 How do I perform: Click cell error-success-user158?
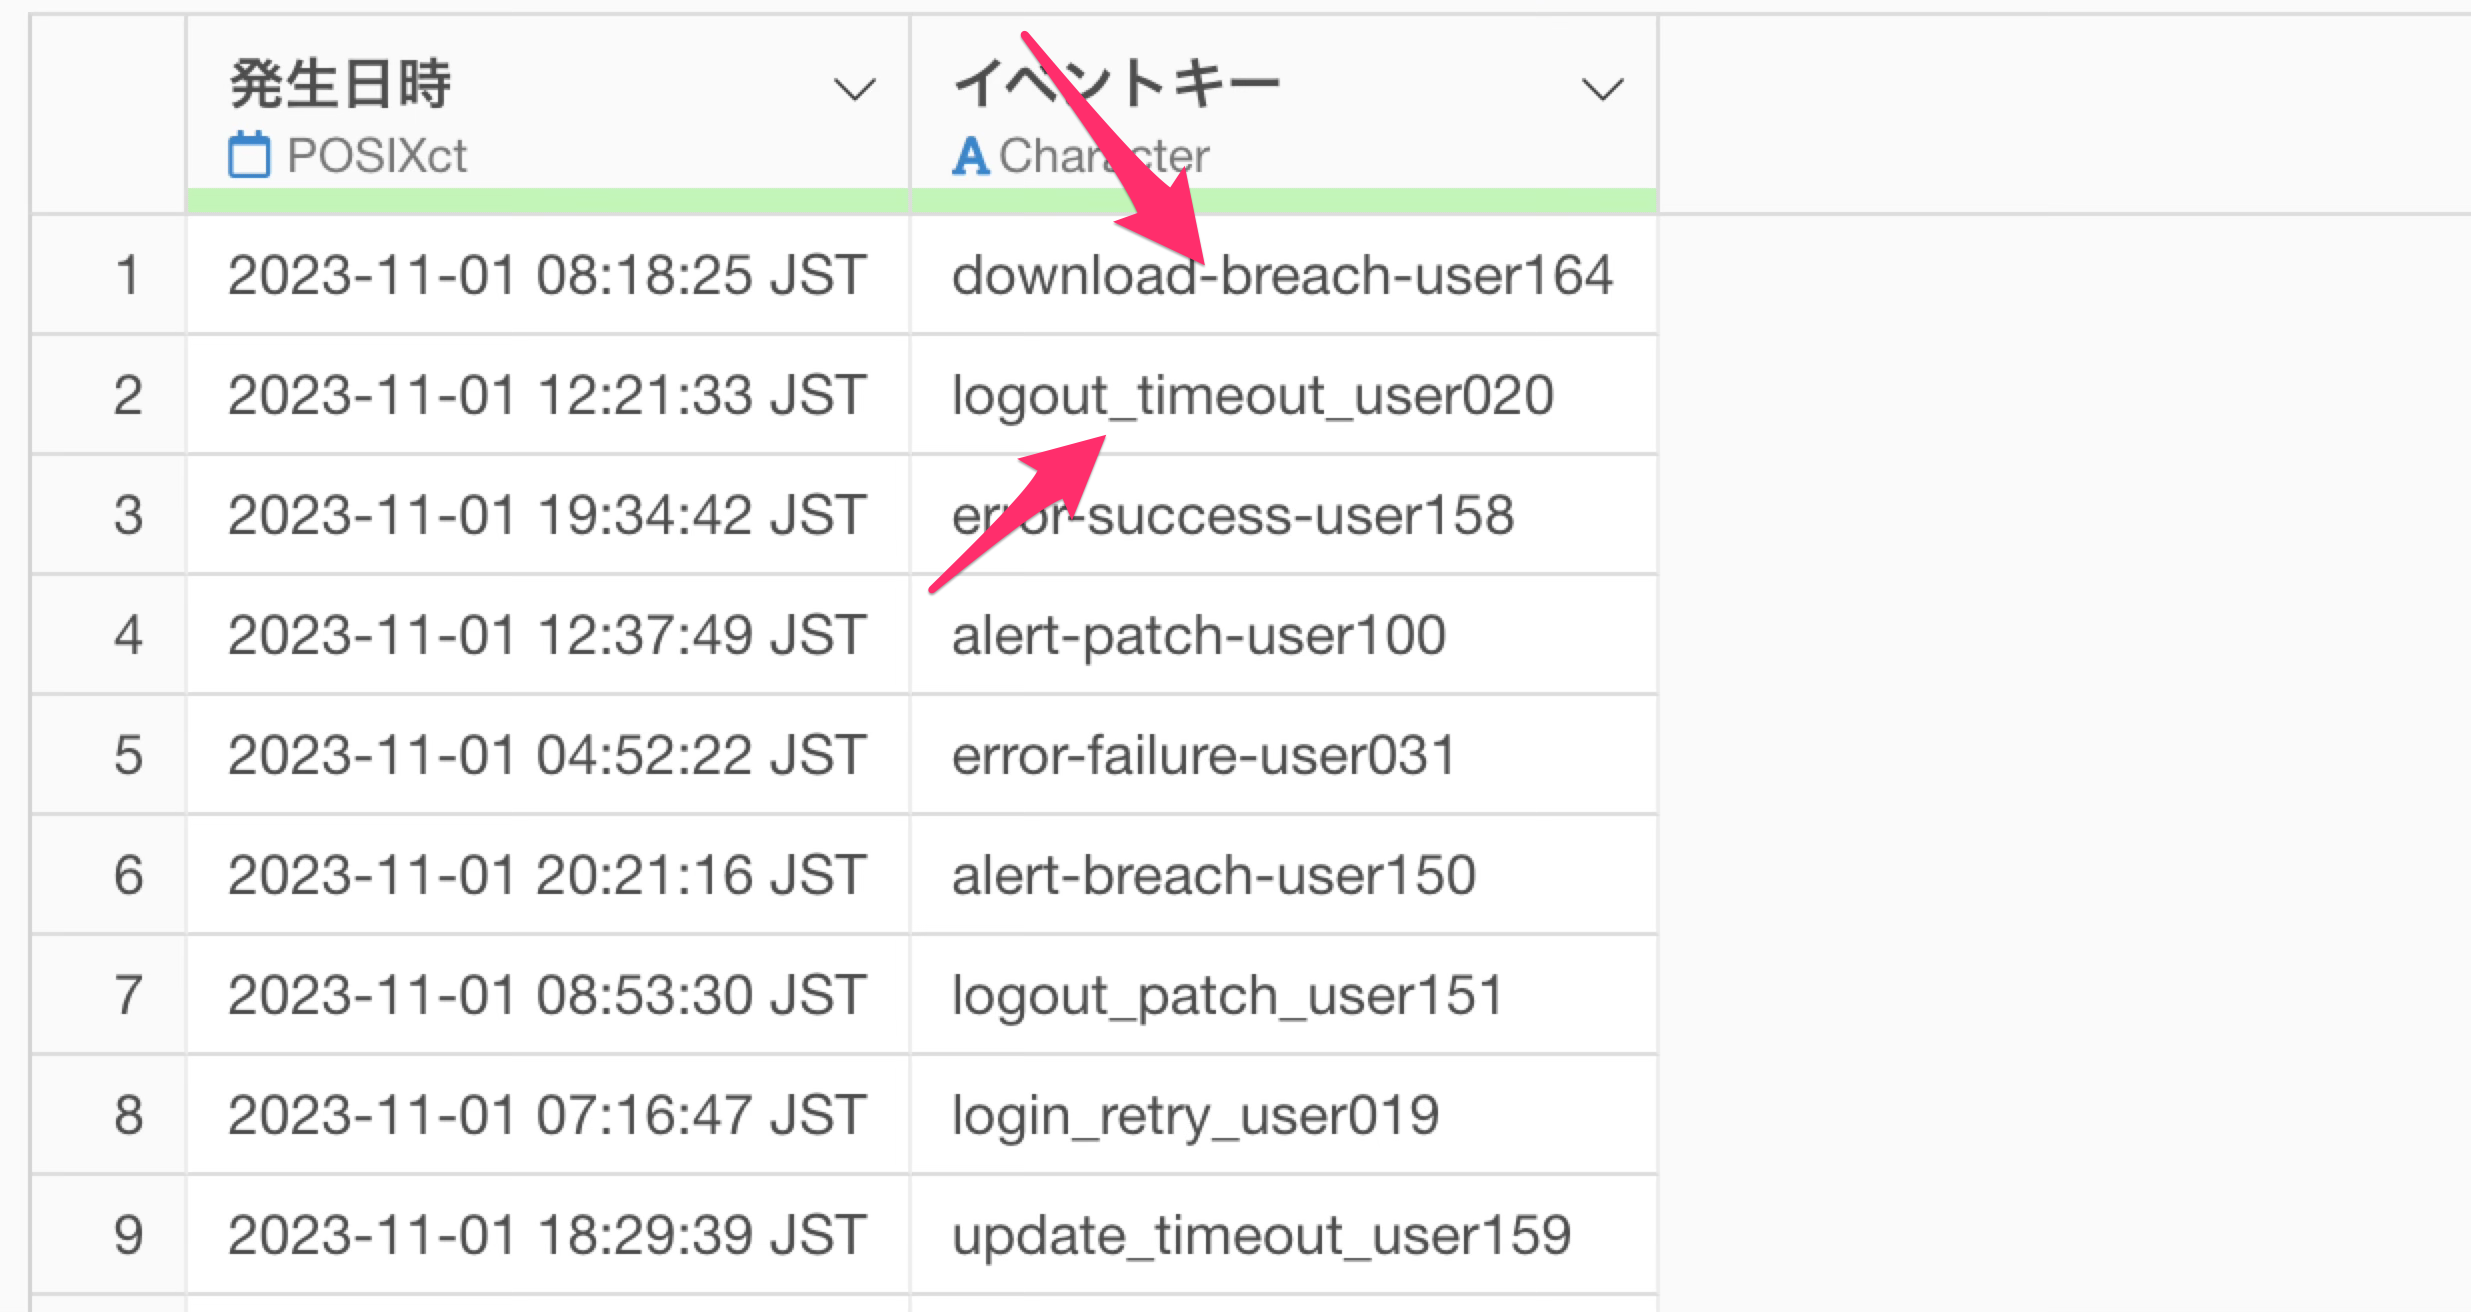pyautogui.click(x=1232, y=515)
